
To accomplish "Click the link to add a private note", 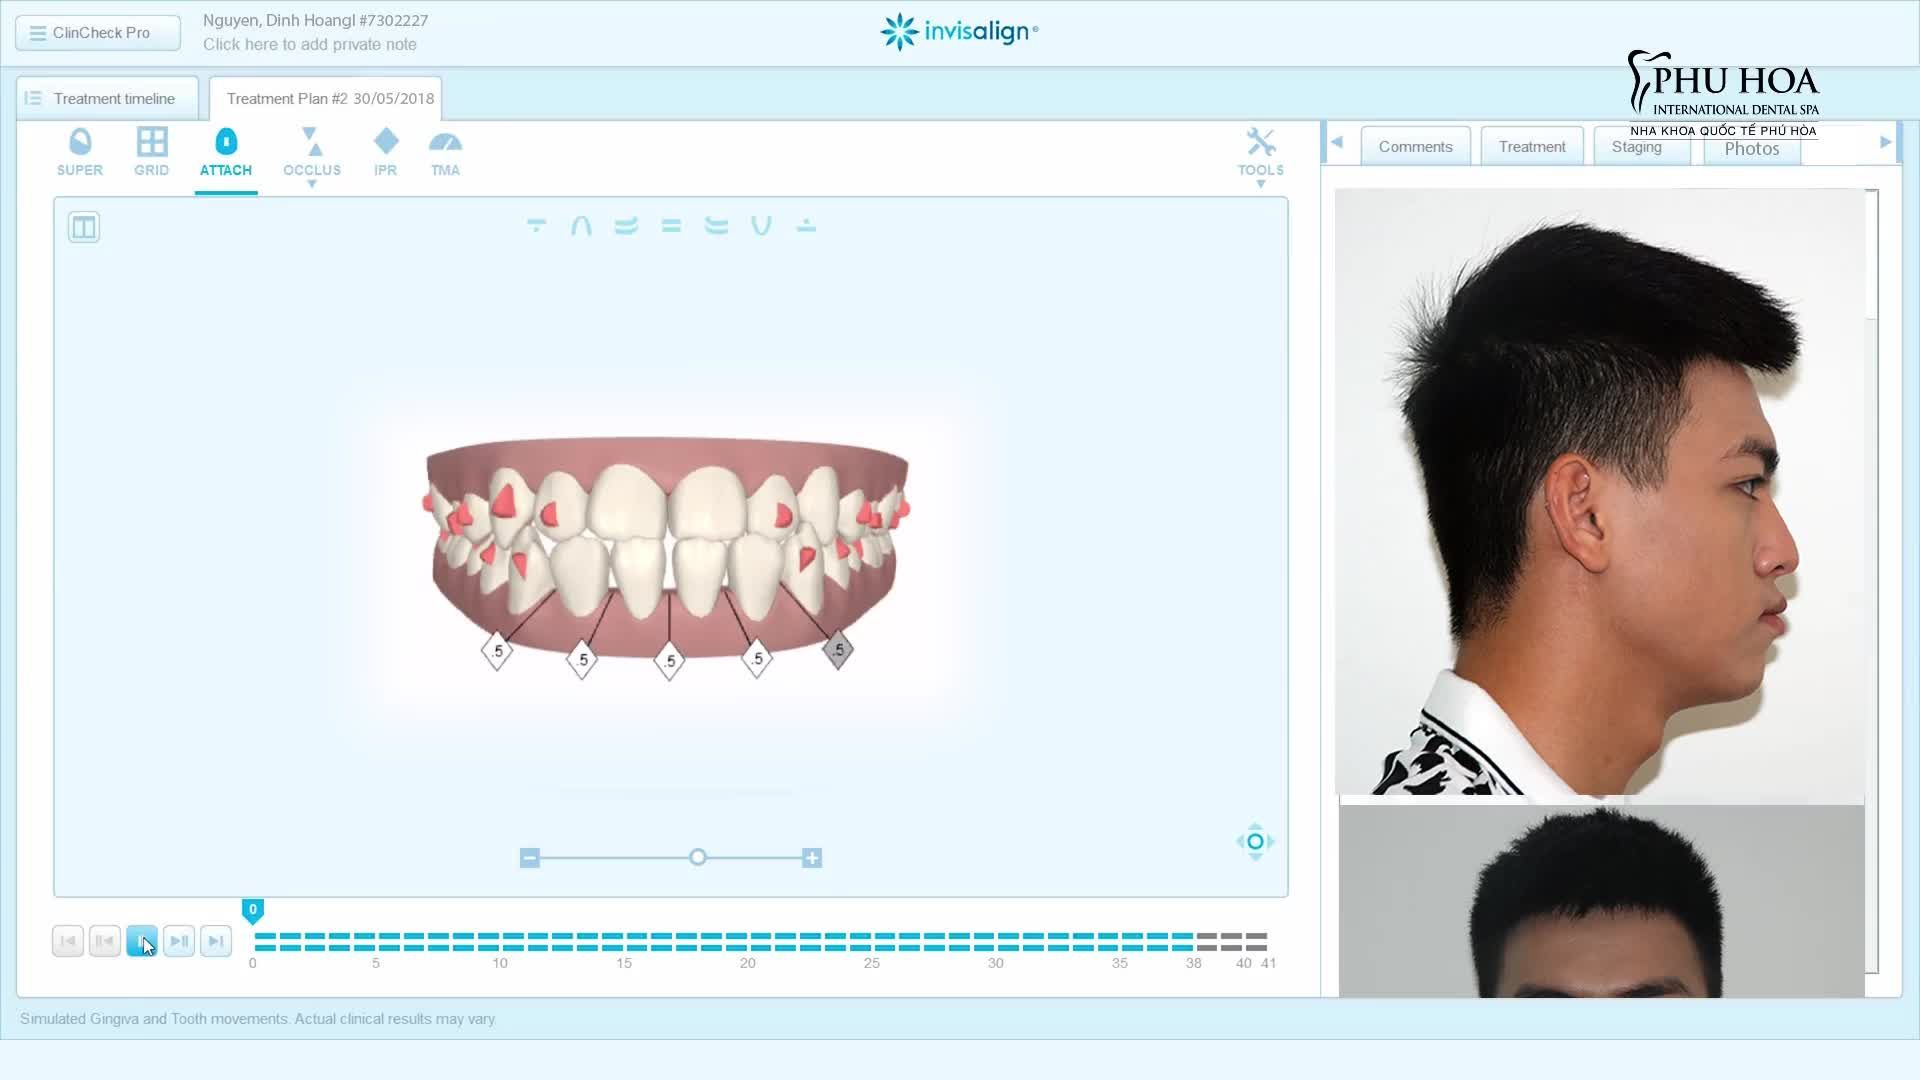I will point(310,44).
